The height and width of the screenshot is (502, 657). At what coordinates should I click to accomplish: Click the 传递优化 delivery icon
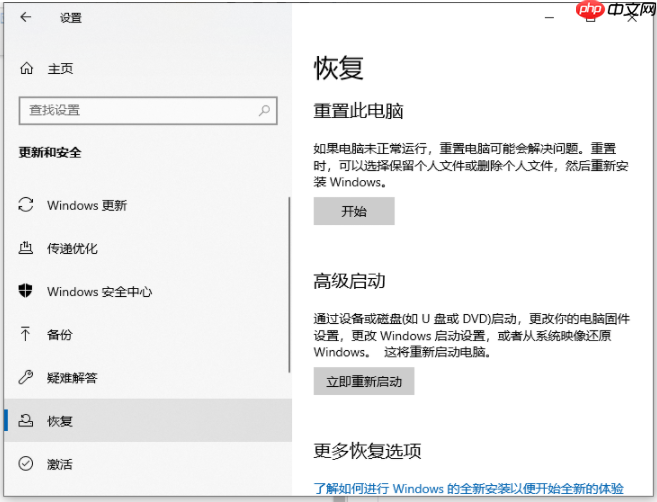26,248
